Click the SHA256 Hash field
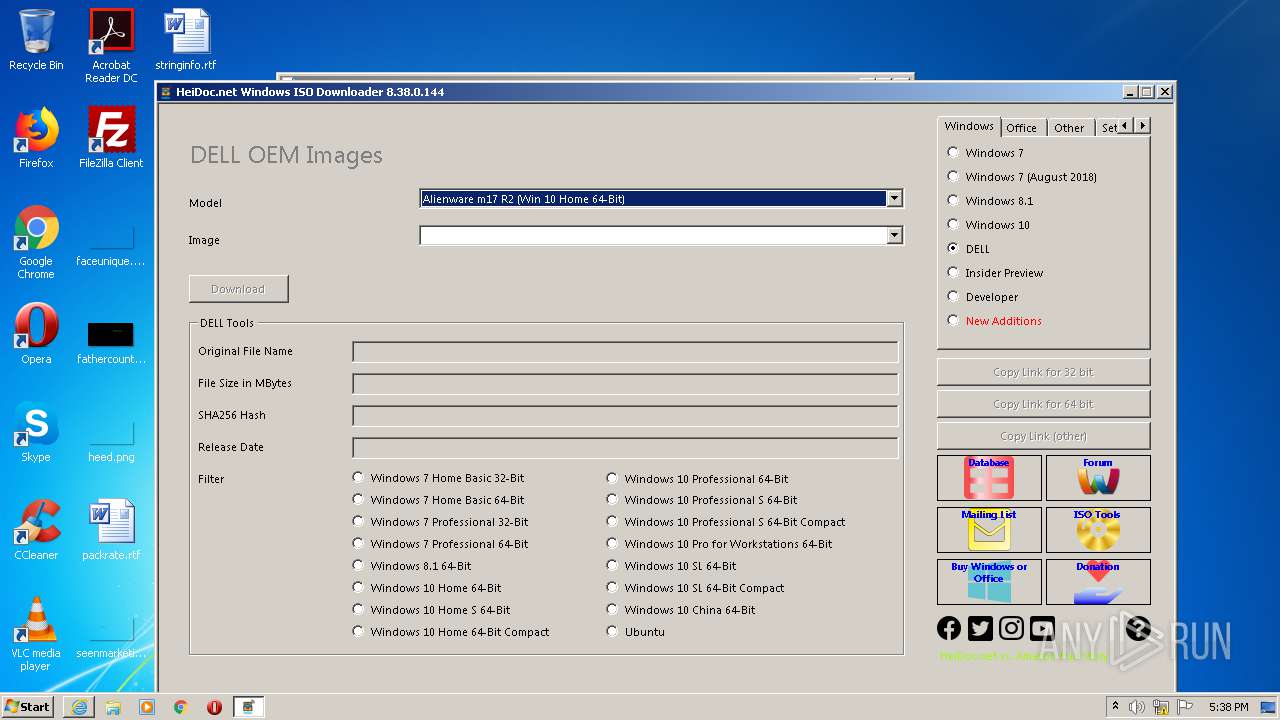 click(625, 416)
